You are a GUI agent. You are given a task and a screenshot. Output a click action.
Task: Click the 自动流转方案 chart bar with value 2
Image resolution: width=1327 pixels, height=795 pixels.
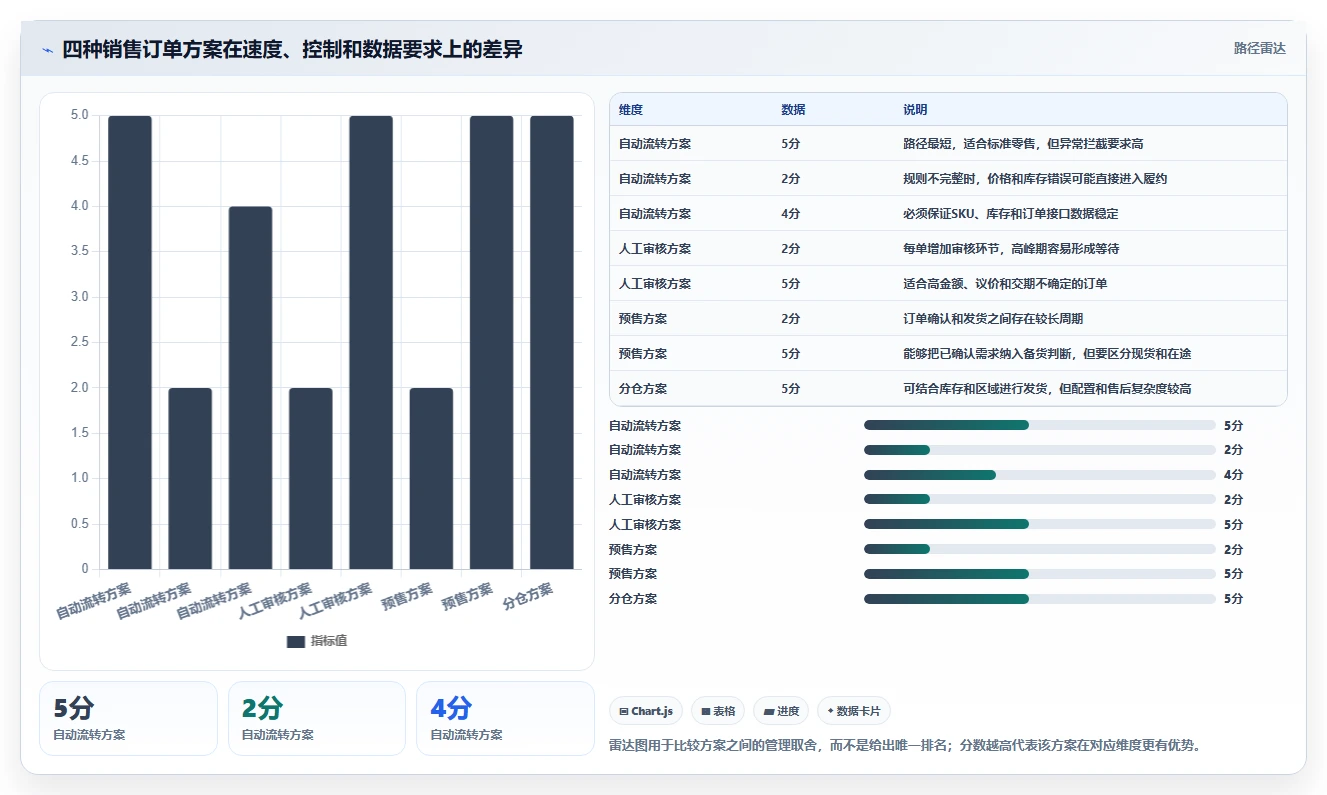point(190,479)
